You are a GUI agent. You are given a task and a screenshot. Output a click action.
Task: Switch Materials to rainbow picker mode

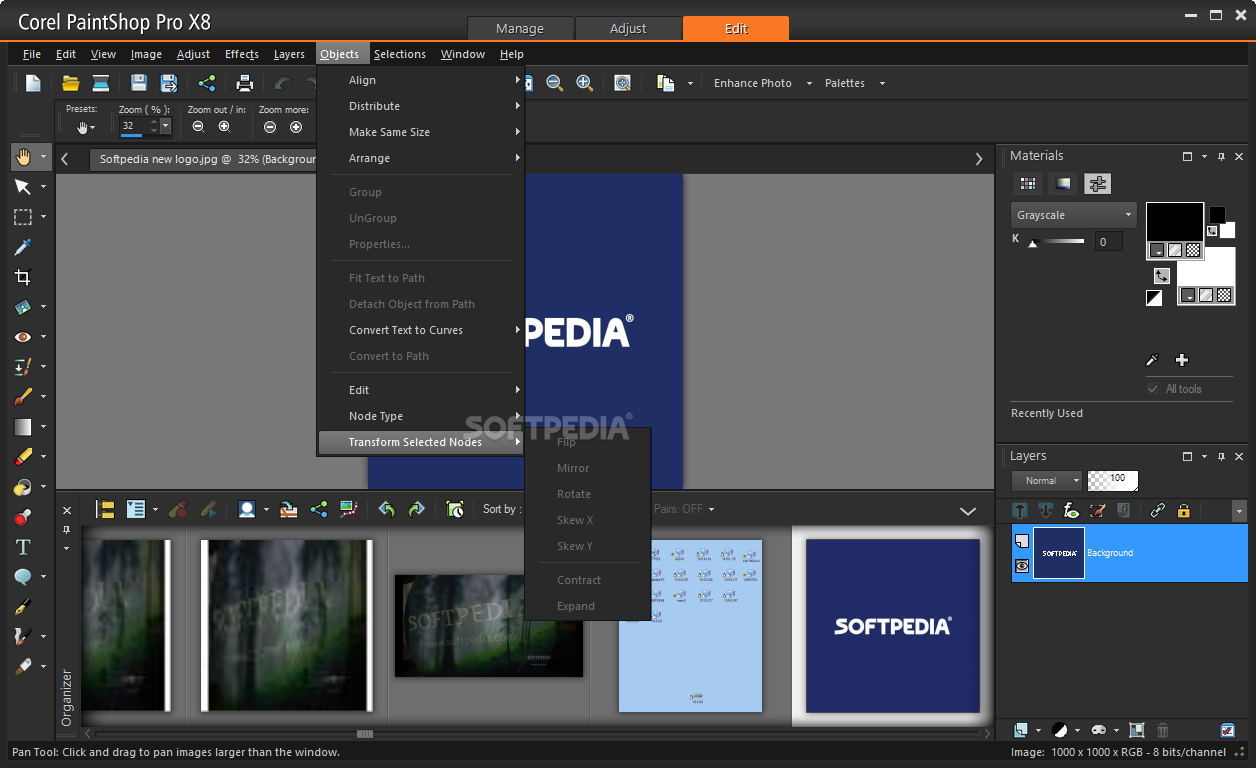(x=1063, y=184)
